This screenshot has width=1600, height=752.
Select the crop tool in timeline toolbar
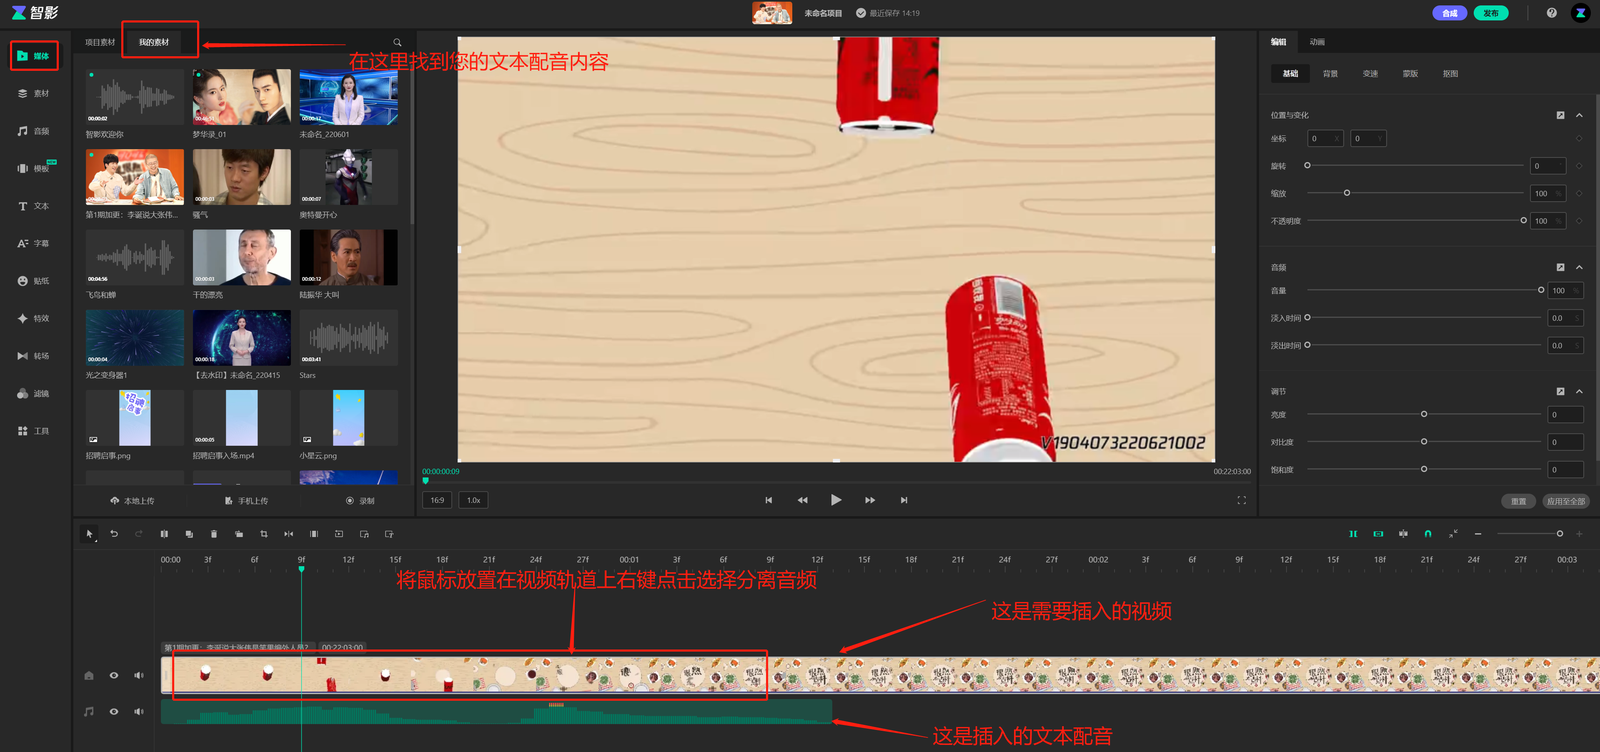[x=264, y=534]
